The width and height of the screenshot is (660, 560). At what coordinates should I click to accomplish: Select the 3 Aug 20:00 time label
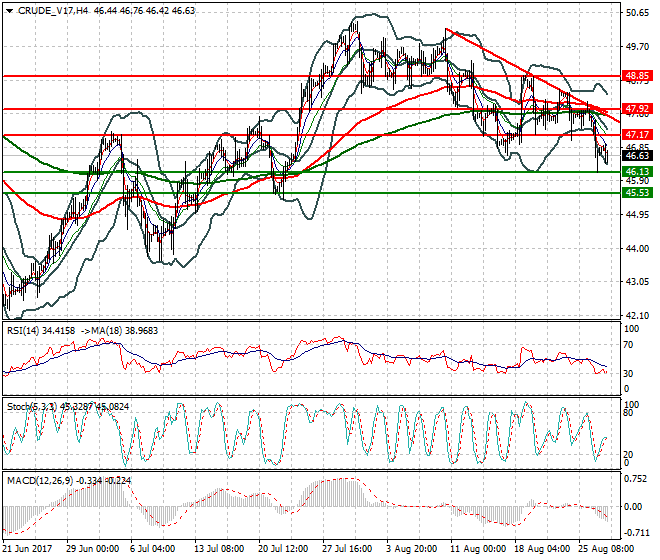pyautogui.click(x=411, y=549)
